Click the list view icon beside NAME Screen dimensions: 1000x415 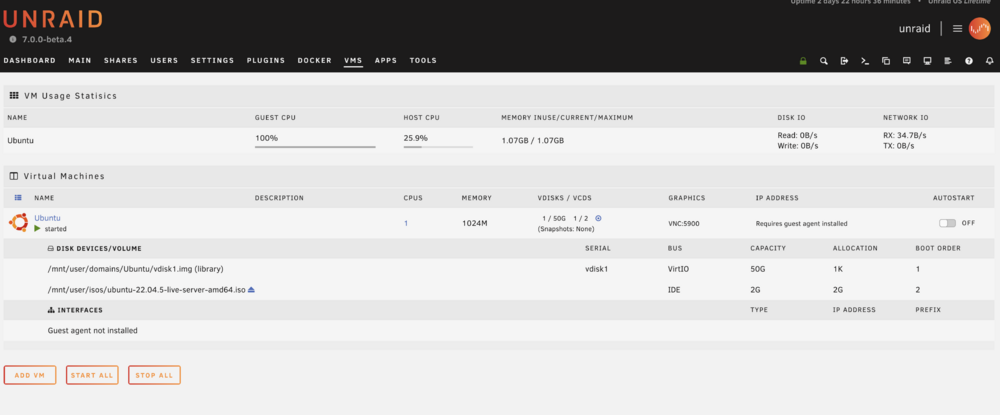coord(18,198)
